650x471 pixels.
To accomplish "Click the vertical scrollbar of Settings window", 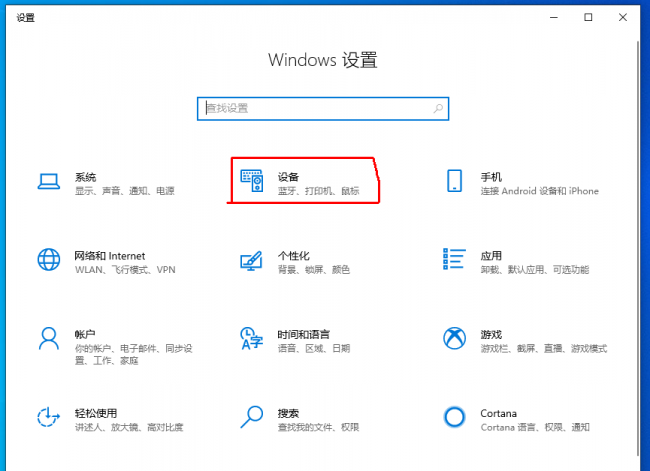I will click(x=638, y=248).
